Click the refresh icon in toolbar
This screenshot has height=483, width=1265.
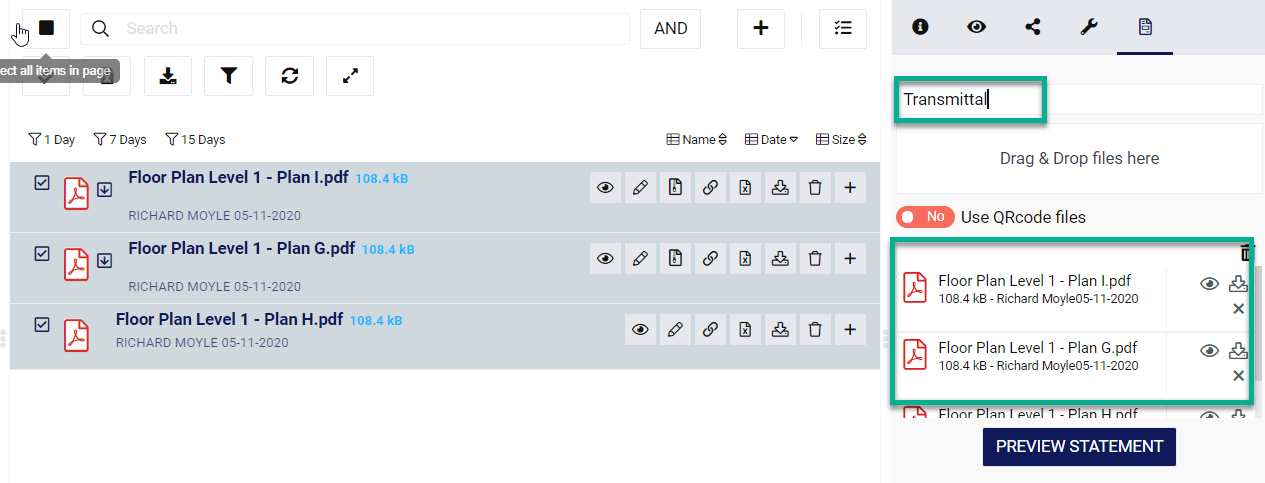290,76
